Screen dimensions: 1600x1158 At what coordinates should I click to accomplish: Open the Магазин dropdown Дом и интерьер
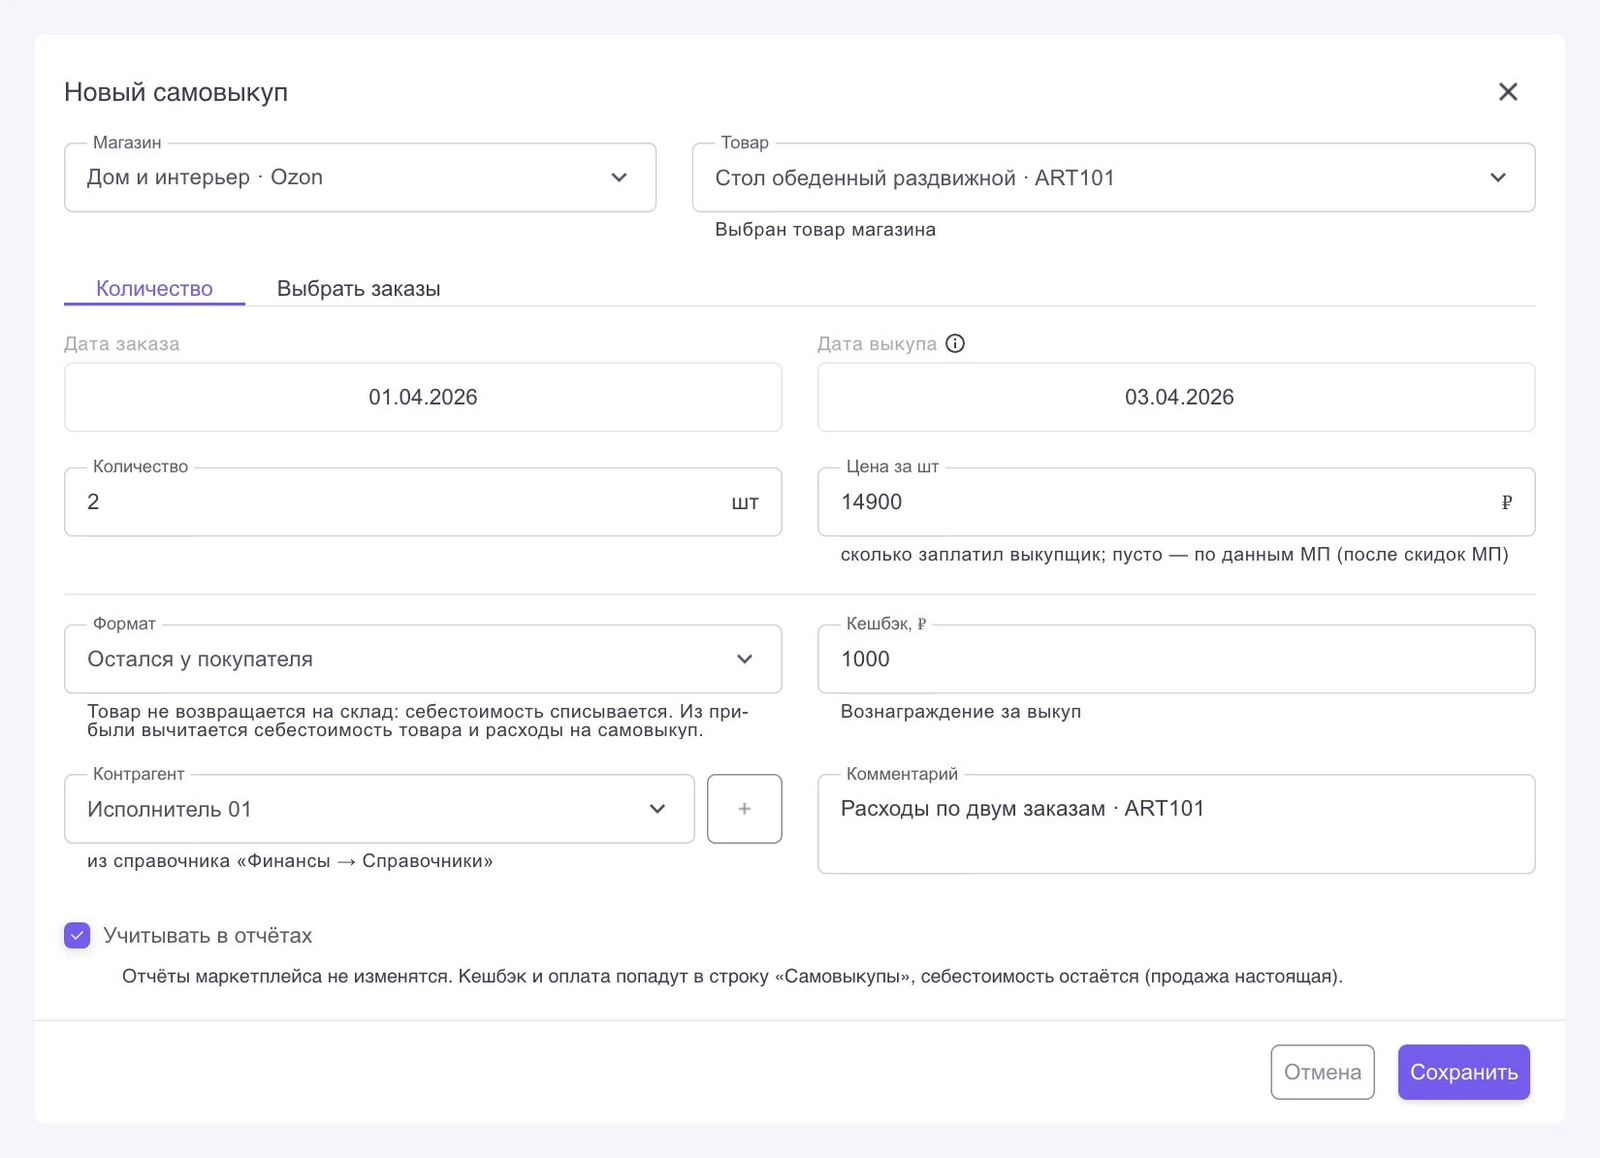(x=360, y=178)
